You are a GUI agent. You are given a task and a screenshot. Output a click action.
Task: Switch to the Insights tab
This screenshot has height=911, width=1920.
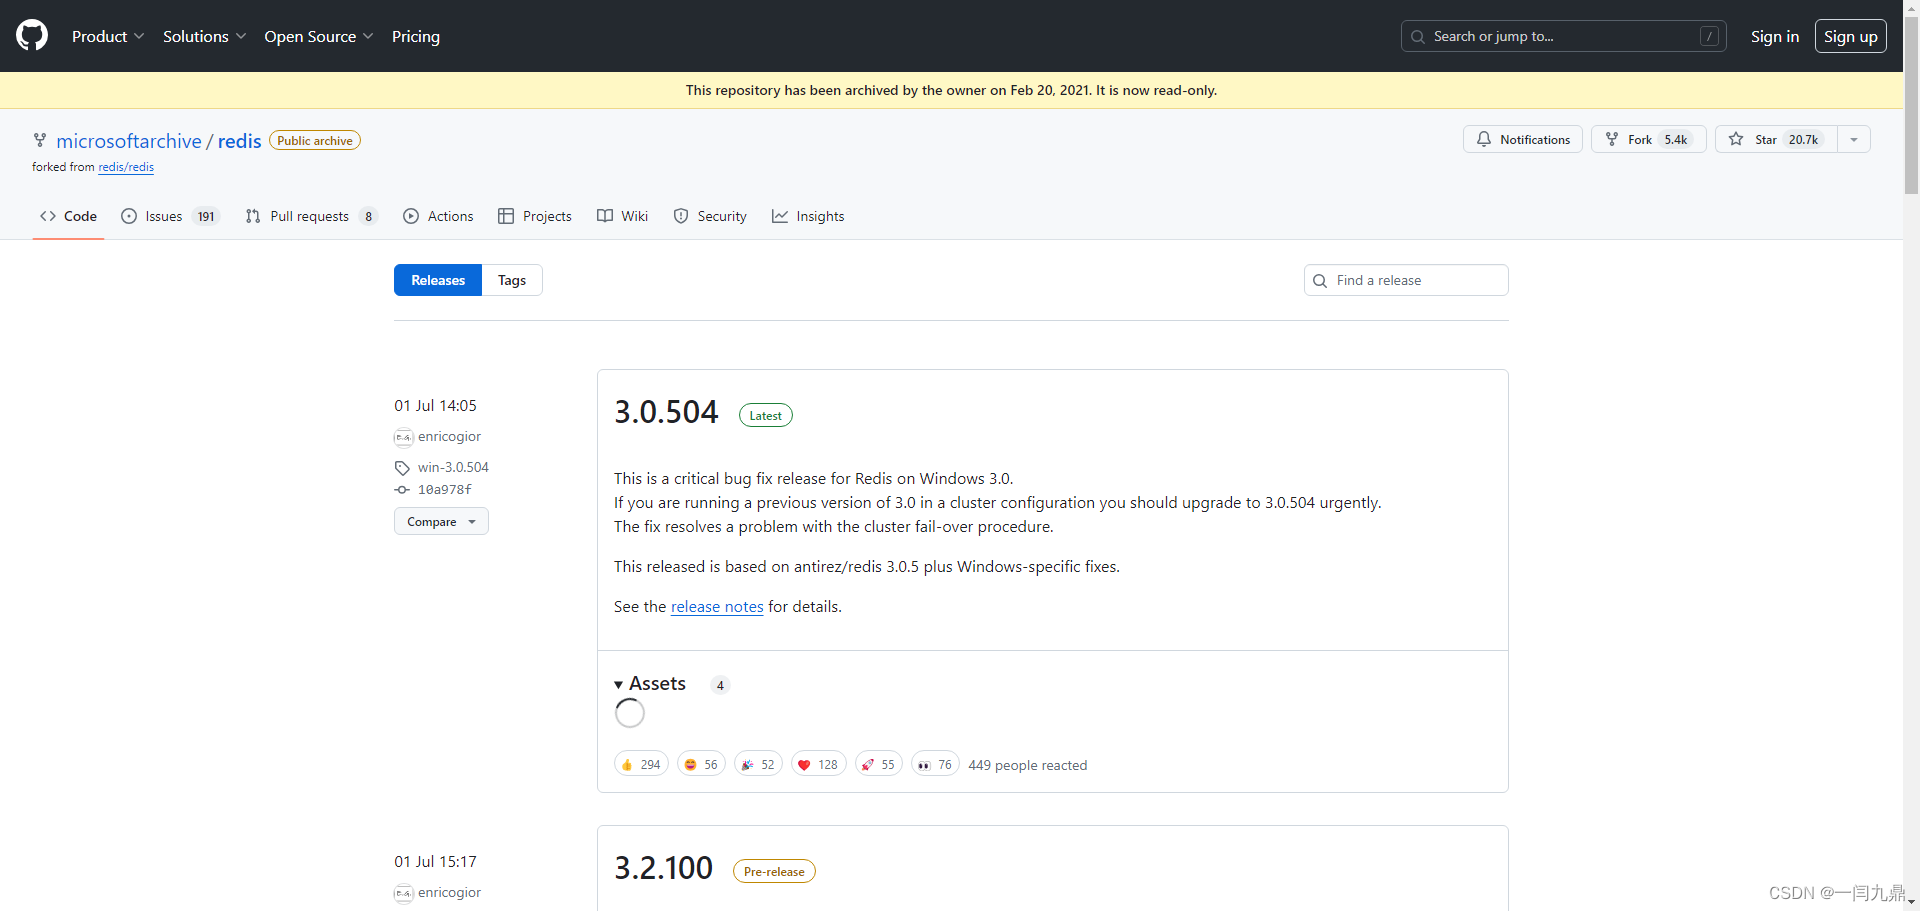pos(808,216)
